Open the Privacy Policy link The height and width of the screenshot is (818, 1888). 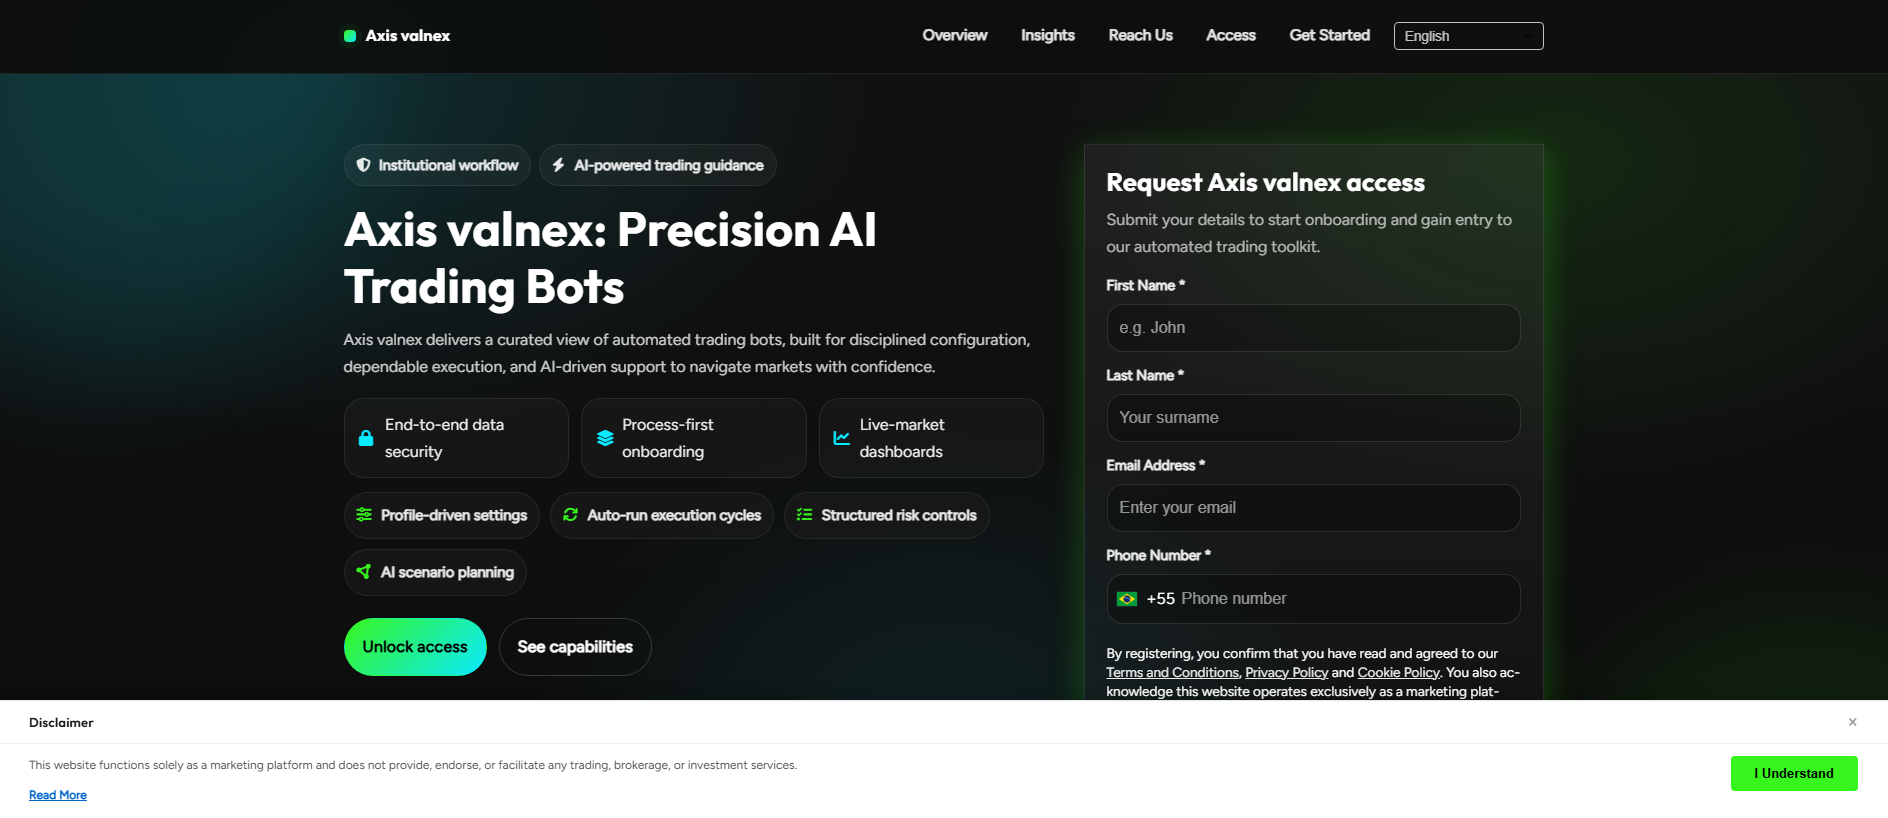[1287, 673]
